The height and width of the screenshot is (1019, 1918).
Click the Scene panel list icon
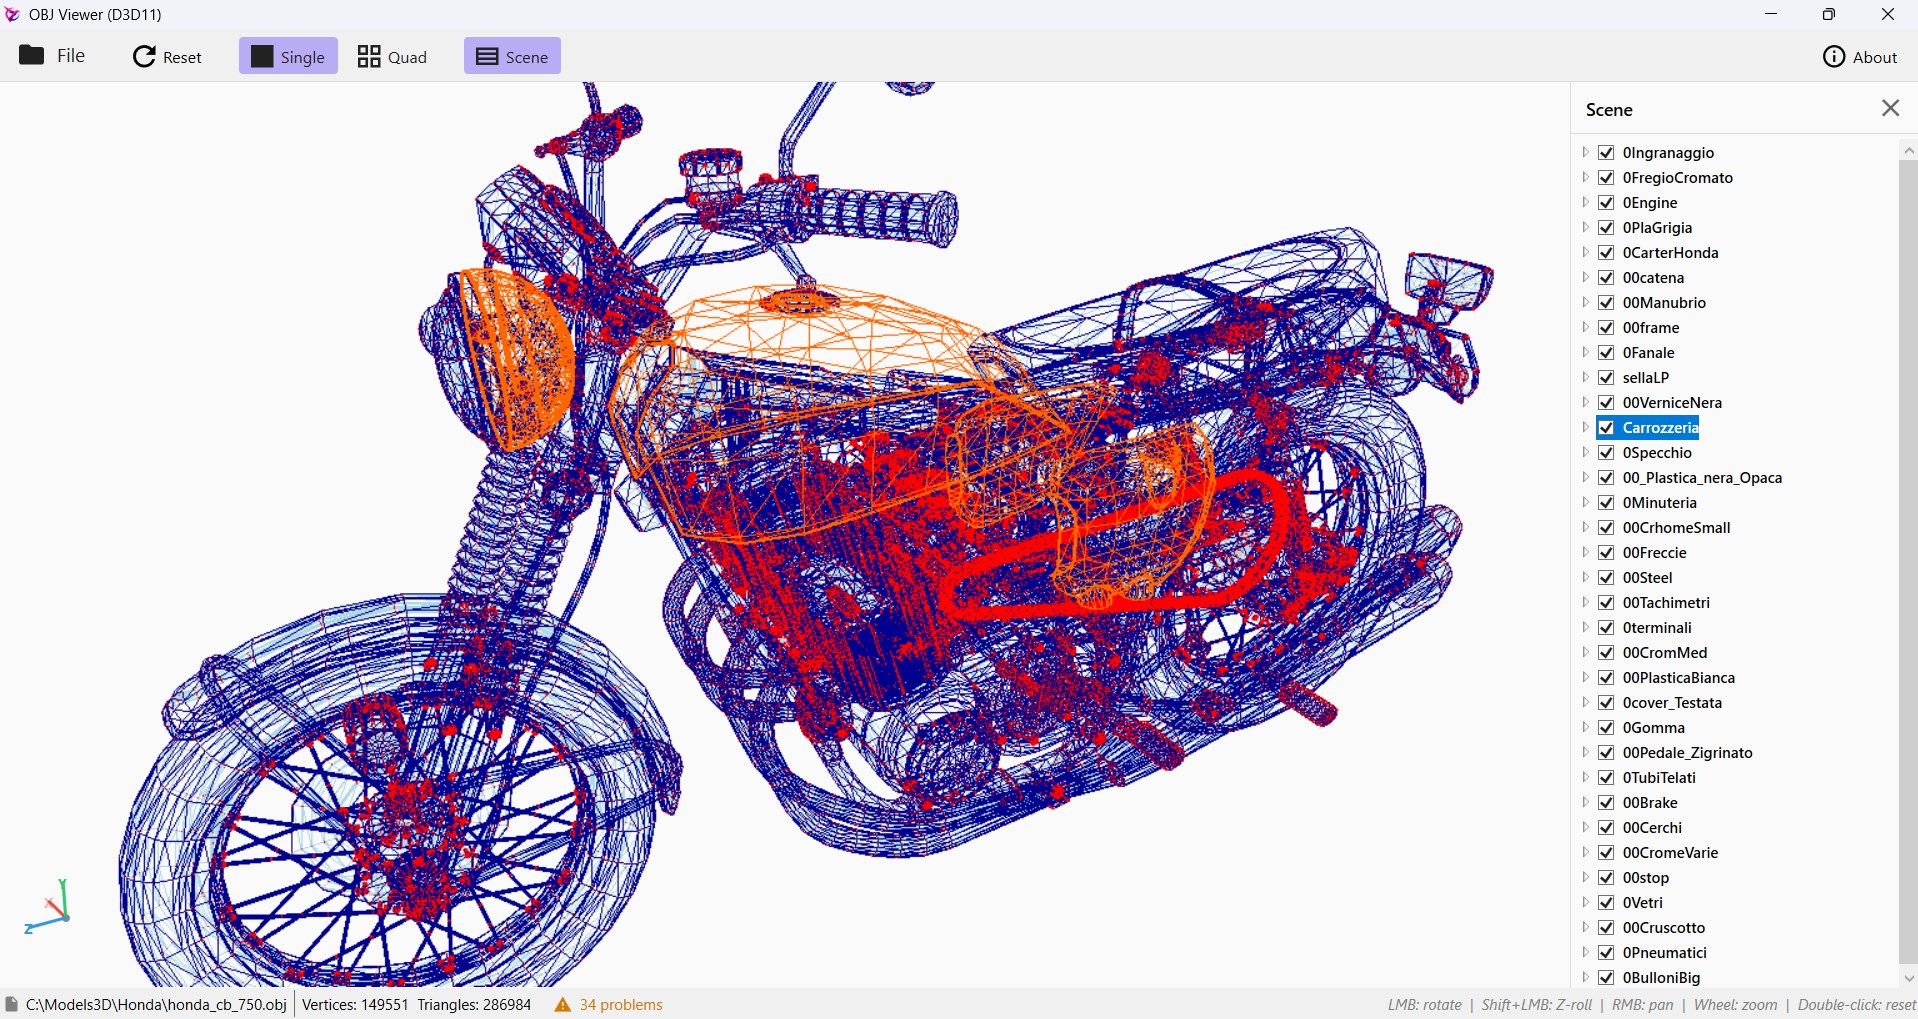[x=487, y=57]
